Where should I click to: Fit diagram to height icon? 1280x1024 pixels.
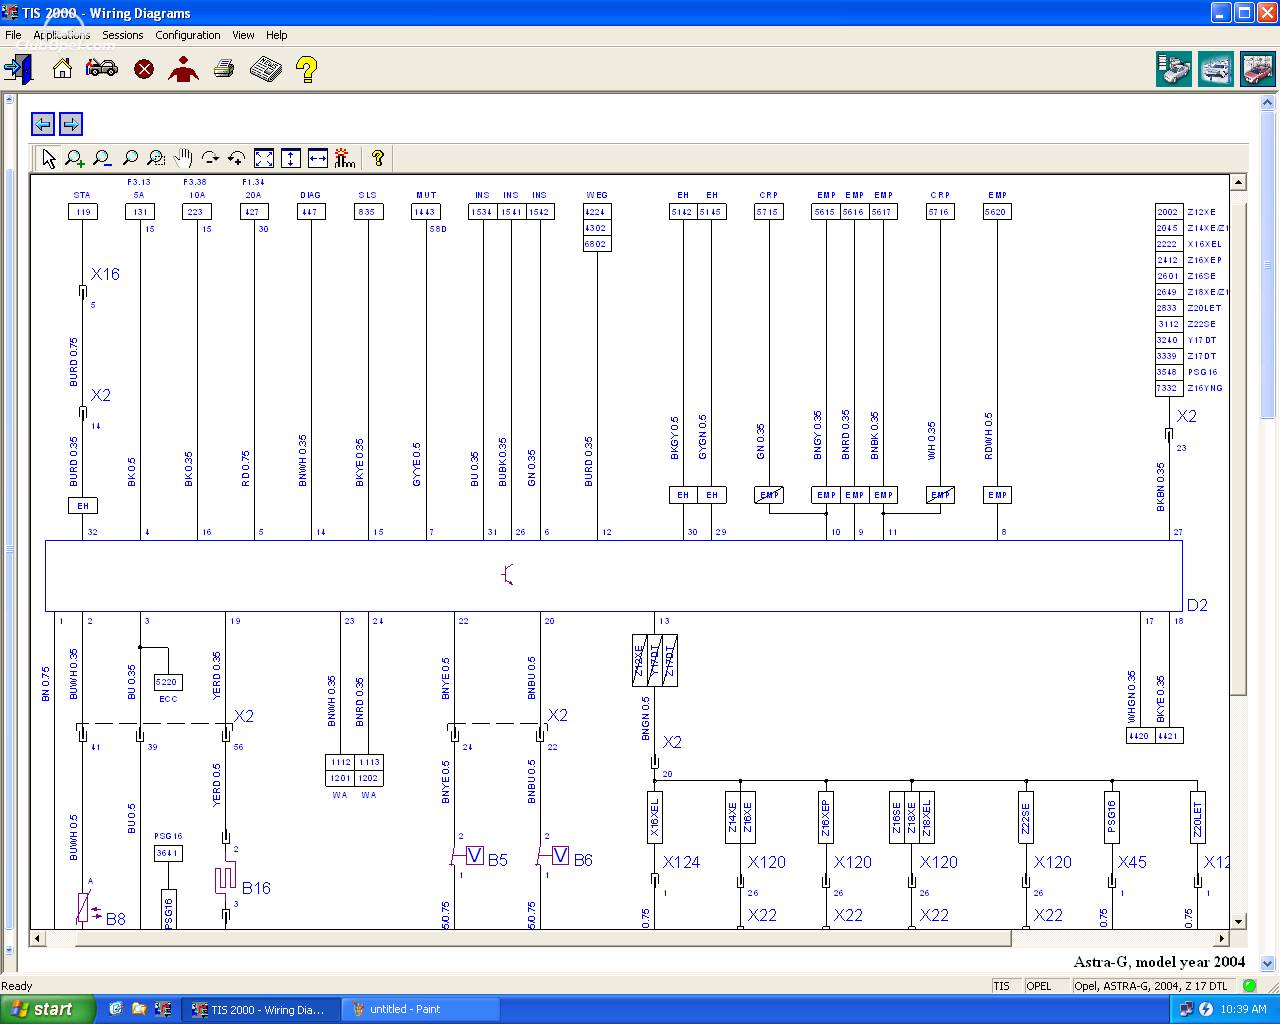(x=291, y=158)
